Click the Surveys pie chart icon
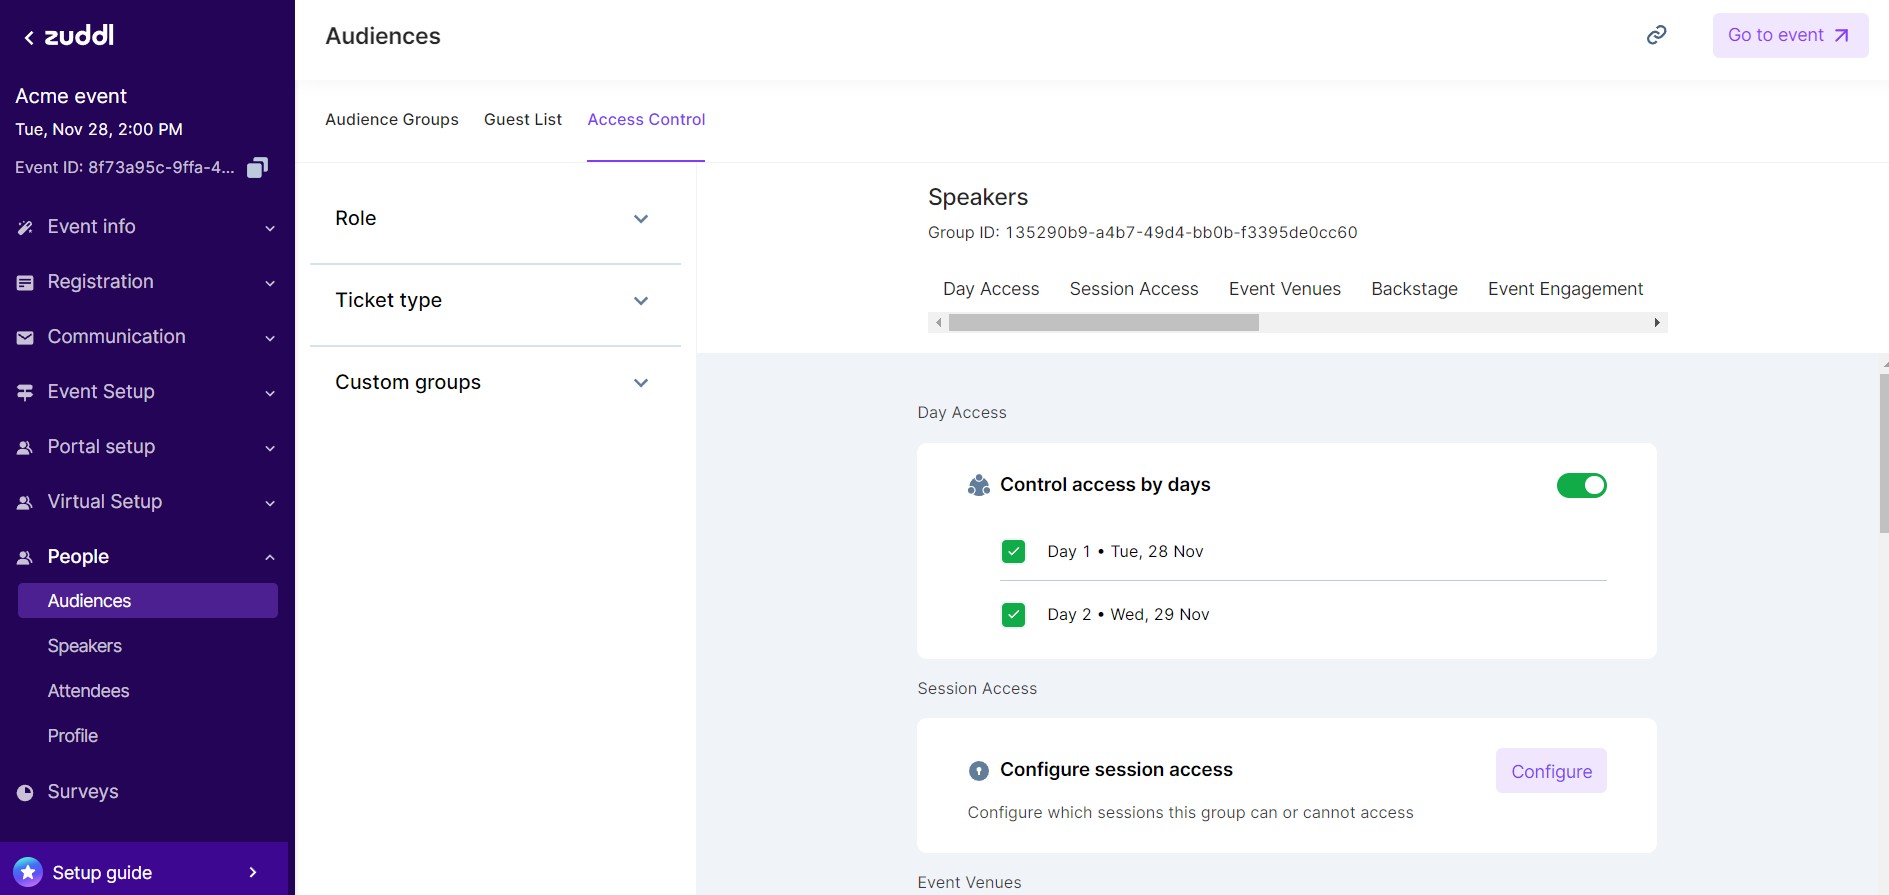 click(x=25, y=792)
